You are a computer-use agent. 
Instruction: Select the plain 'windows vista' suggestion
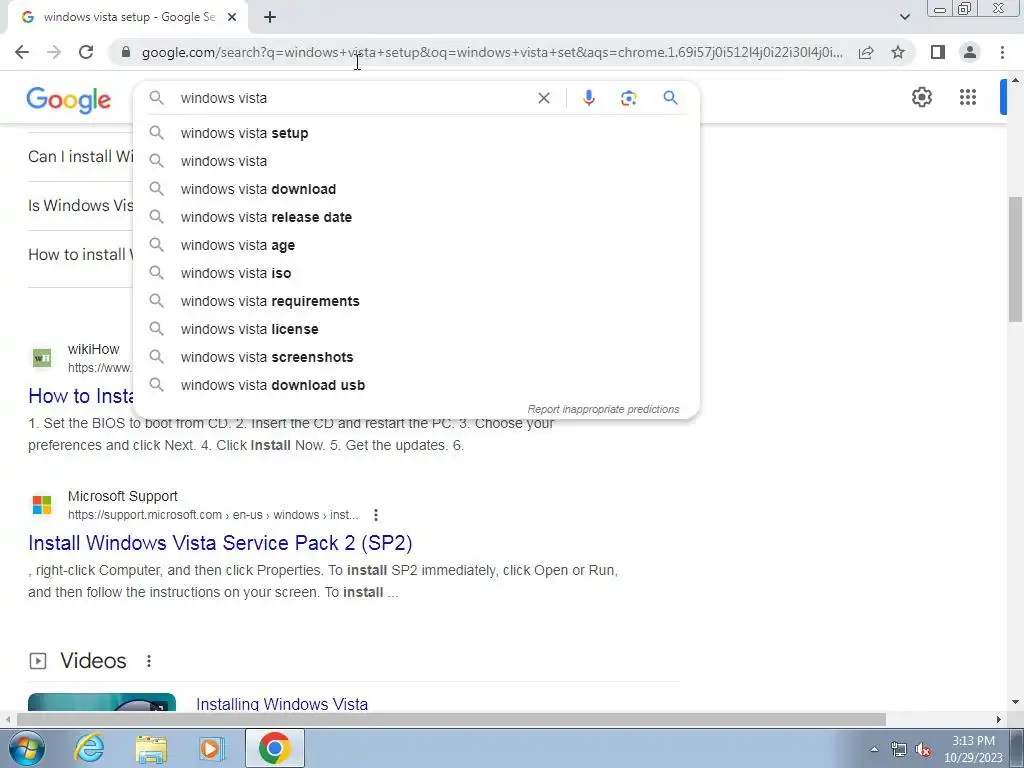(x=416, y=161)
